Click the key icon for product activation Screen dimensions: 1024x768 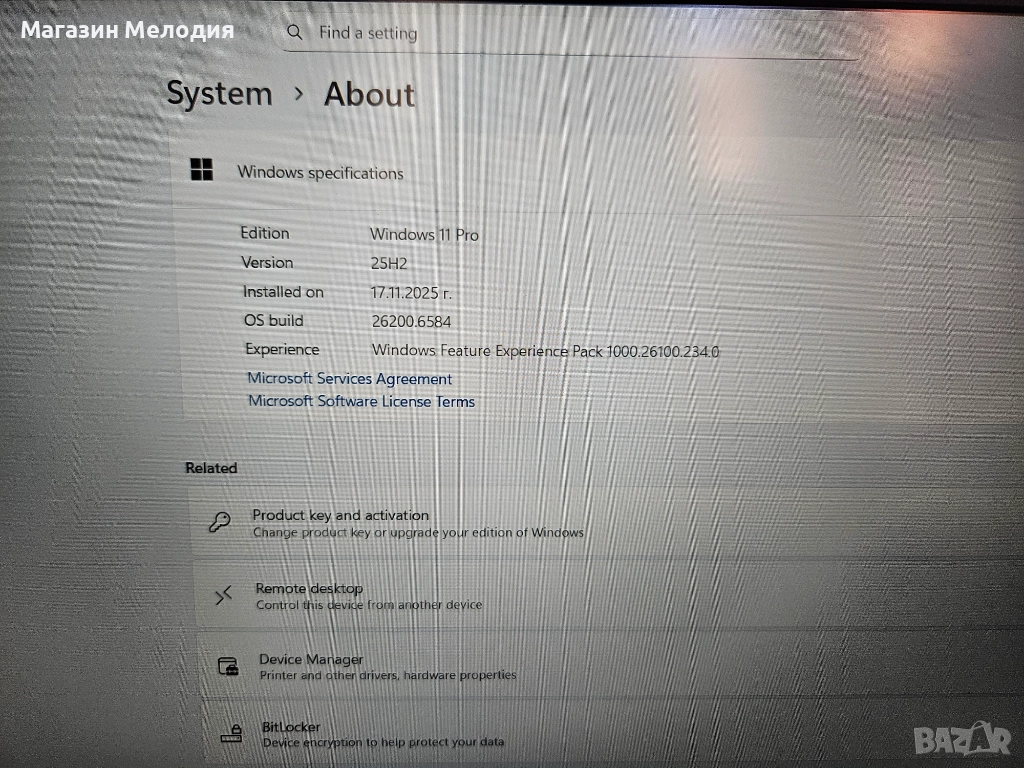[219, 522]
